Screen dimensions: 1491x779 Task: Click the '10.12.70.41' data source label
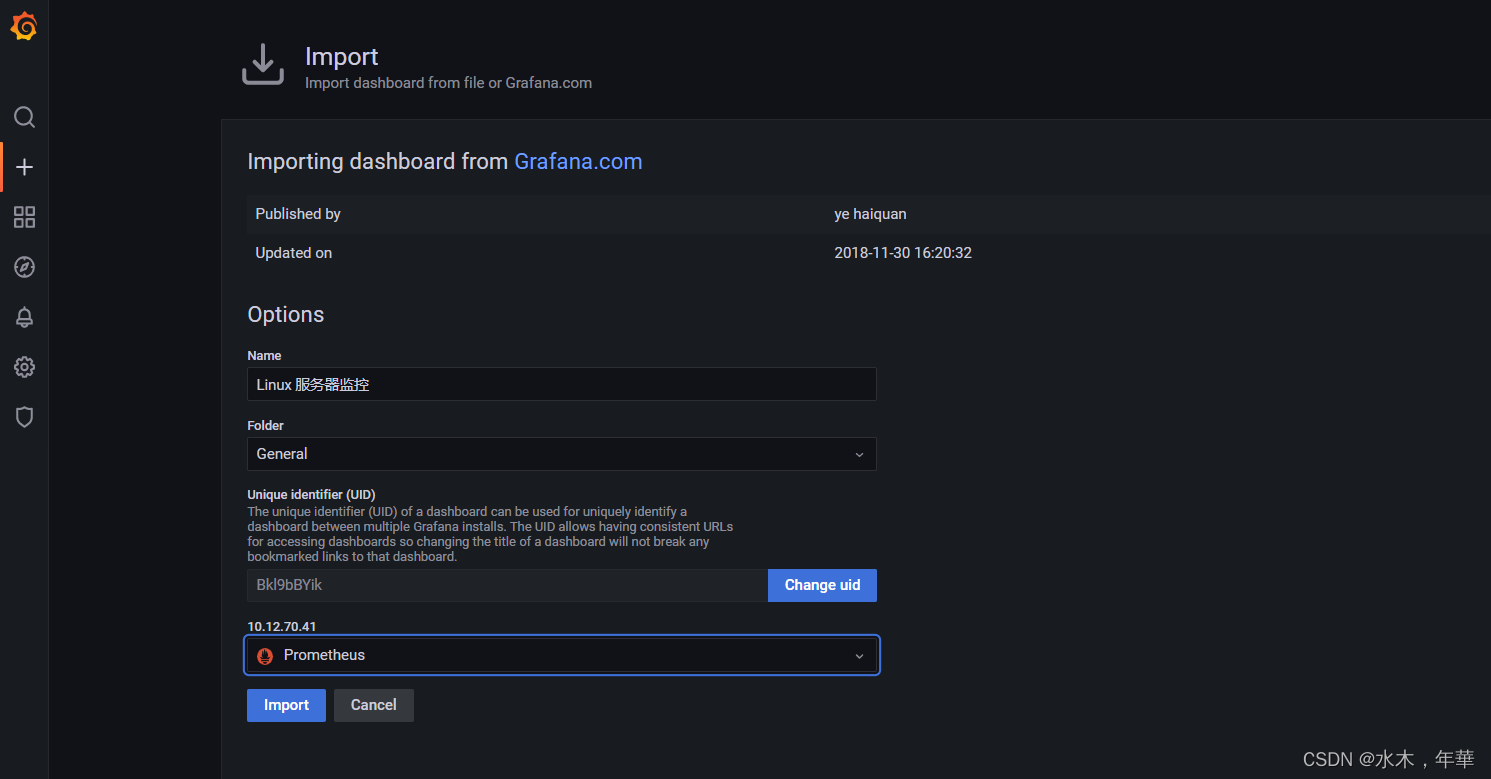282,626
